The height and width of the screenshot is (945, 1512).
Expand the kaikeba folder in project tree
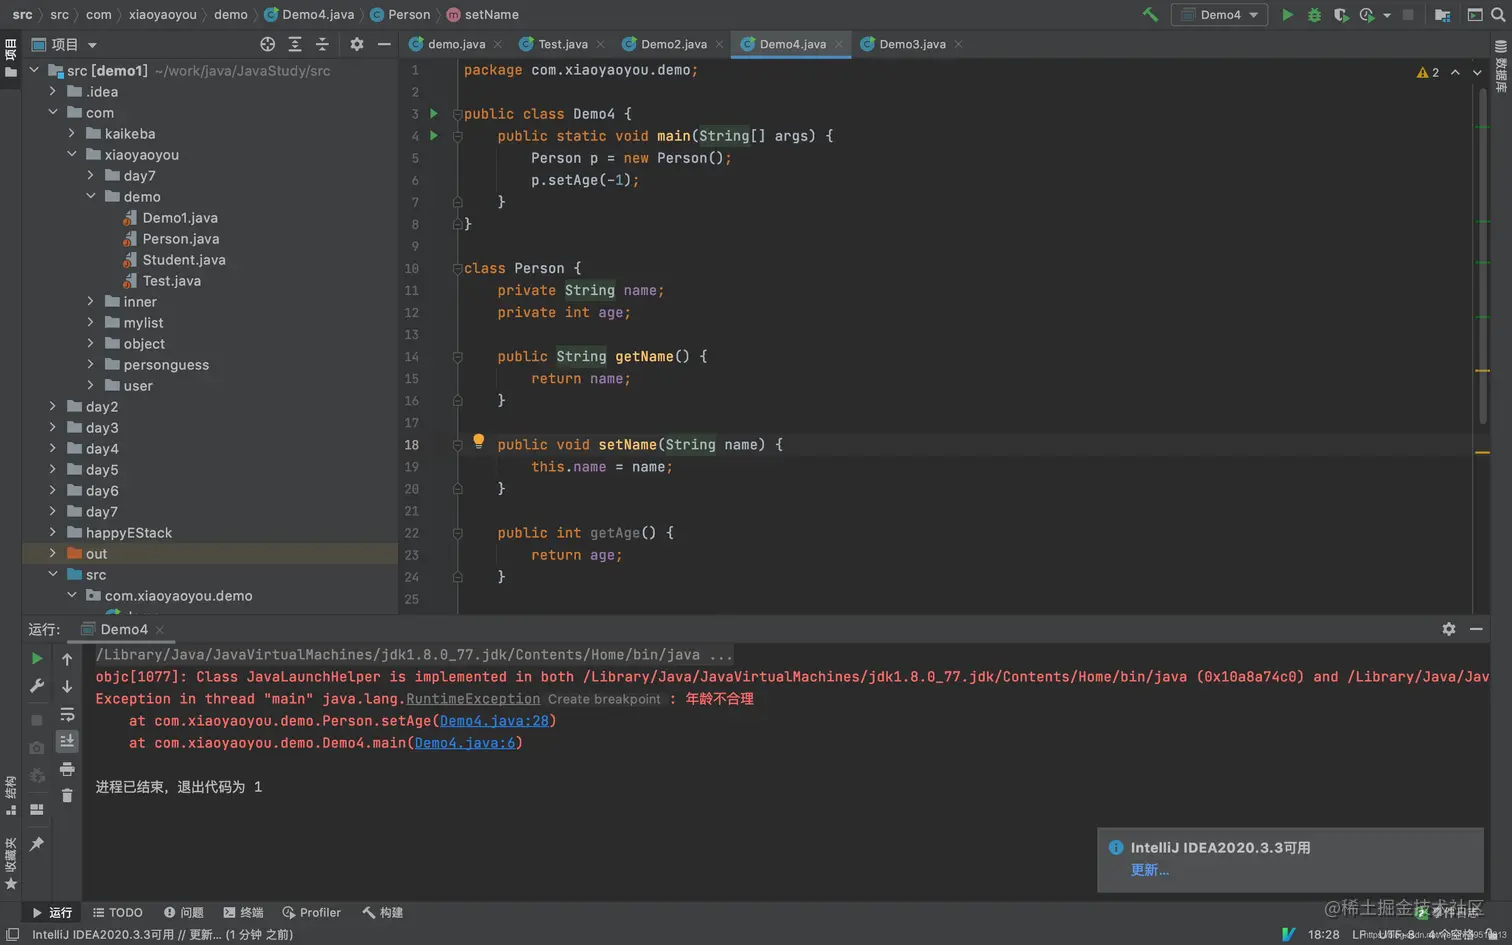point(72,133)
